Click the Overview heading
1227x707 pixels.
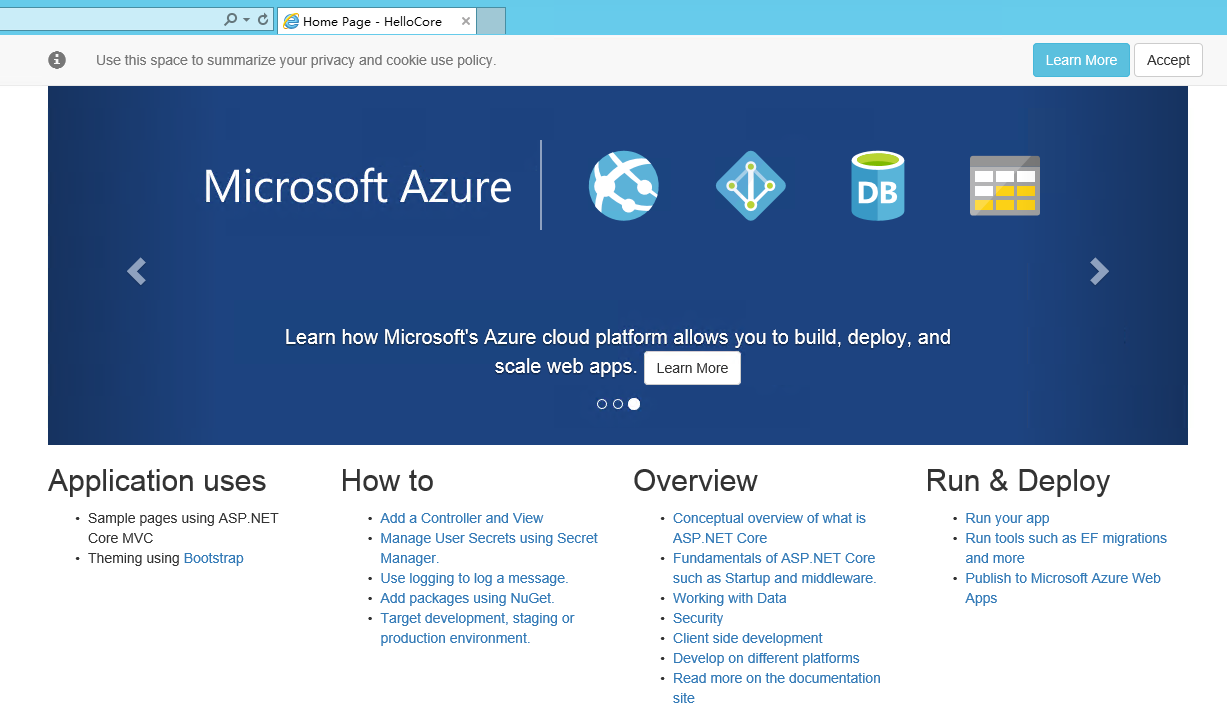(695, 481)
